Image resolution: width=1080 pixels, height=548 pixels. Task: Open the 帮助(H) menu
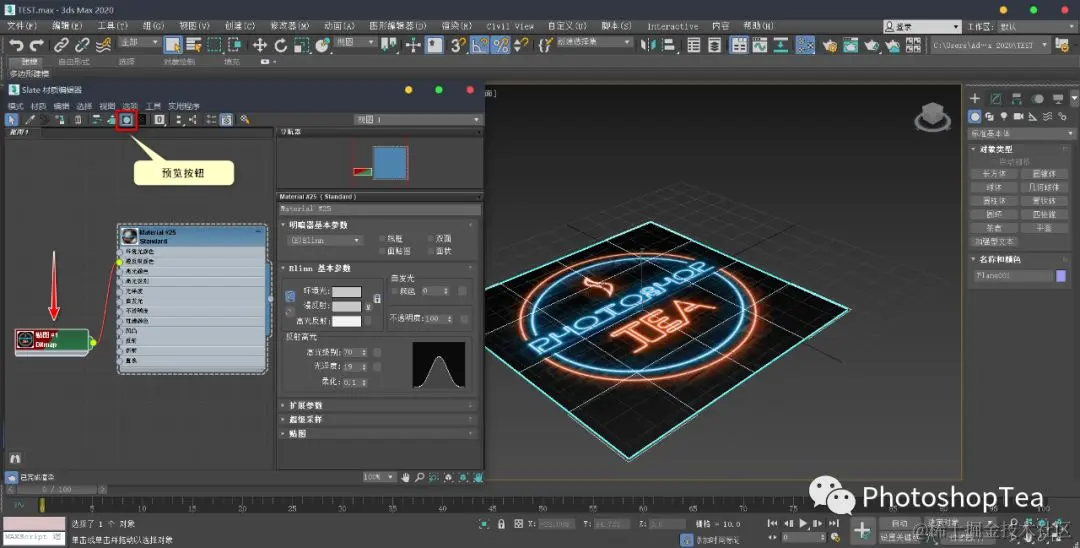pyautogui.click(x=758, y=26)
